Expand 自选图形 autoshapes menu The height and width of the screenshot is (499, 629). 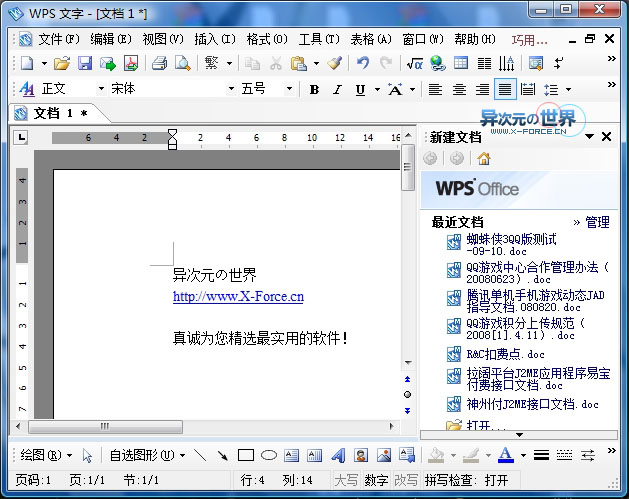[147, 455]
